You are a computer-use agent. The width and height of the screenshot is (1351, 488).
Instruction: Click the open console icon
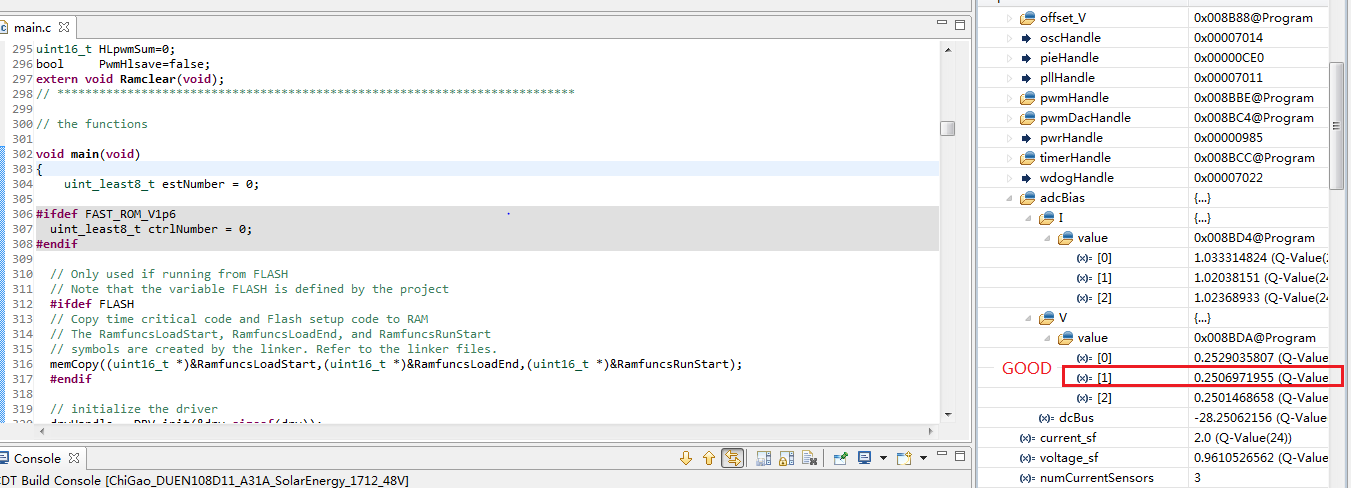[x=904, y=458]
